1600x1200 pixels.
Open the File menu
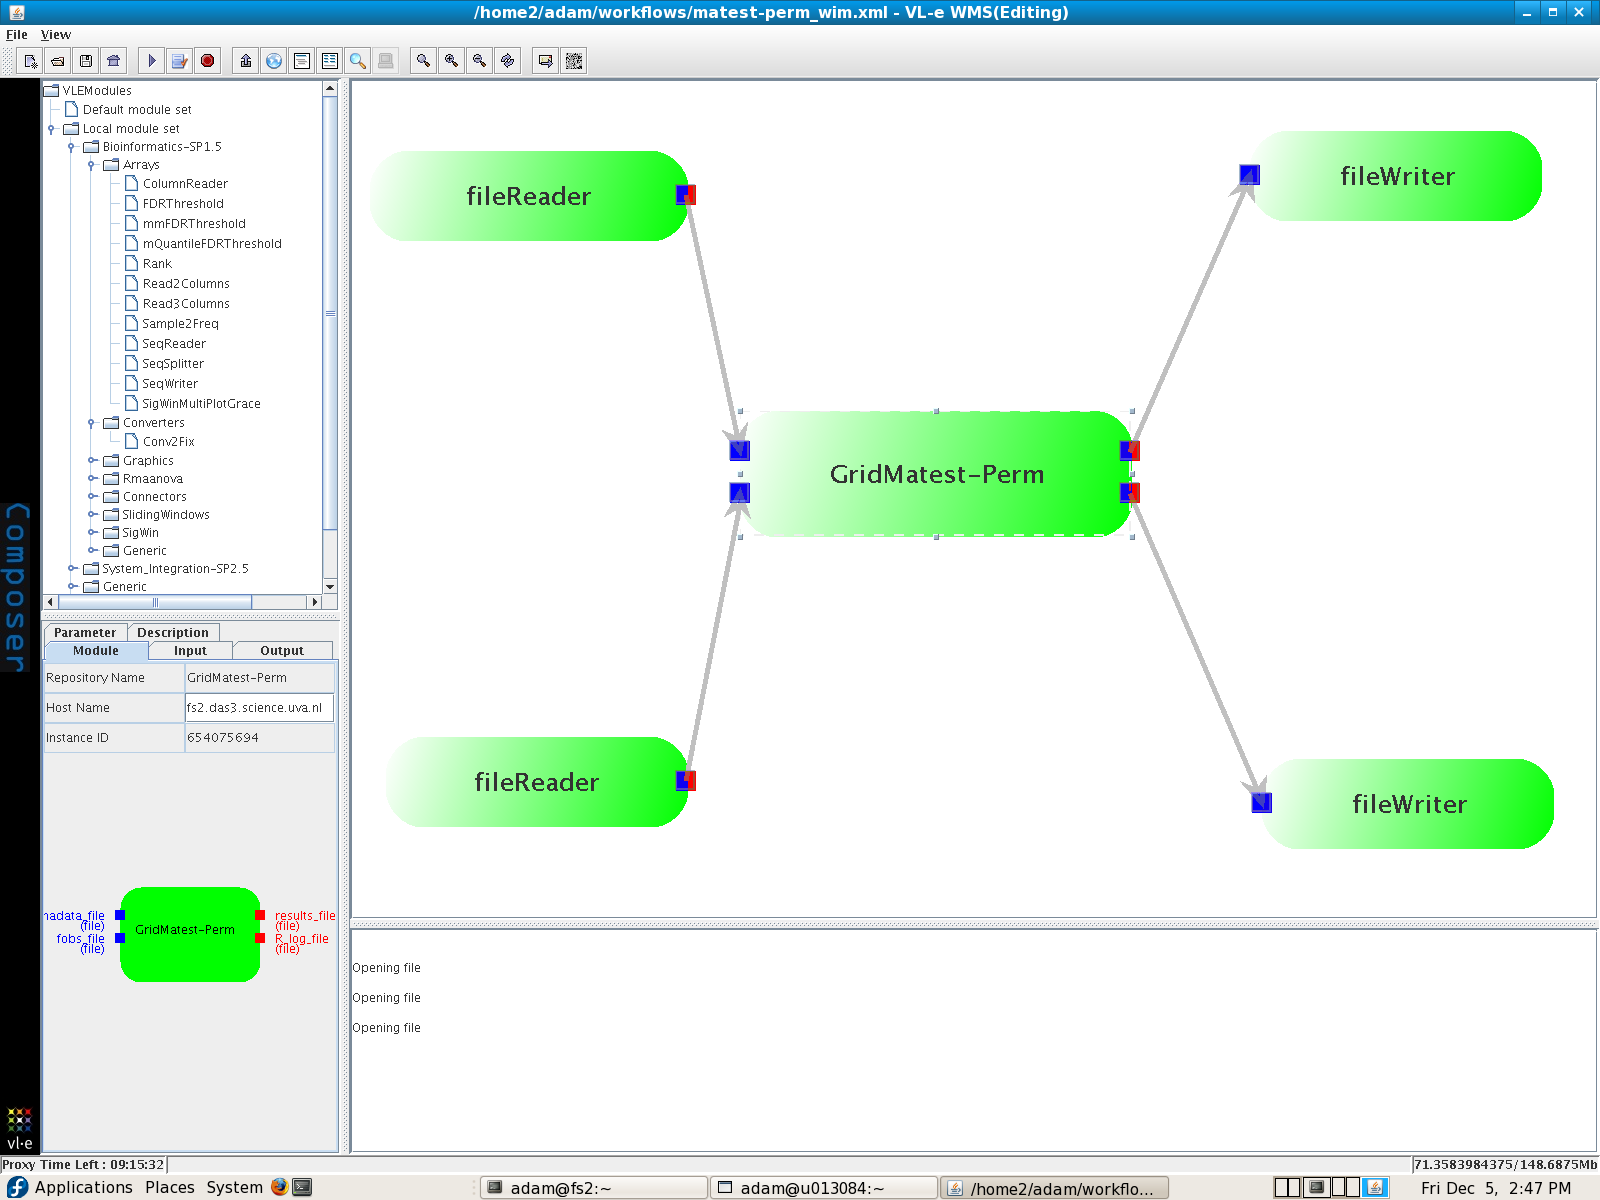click(16, 34)
